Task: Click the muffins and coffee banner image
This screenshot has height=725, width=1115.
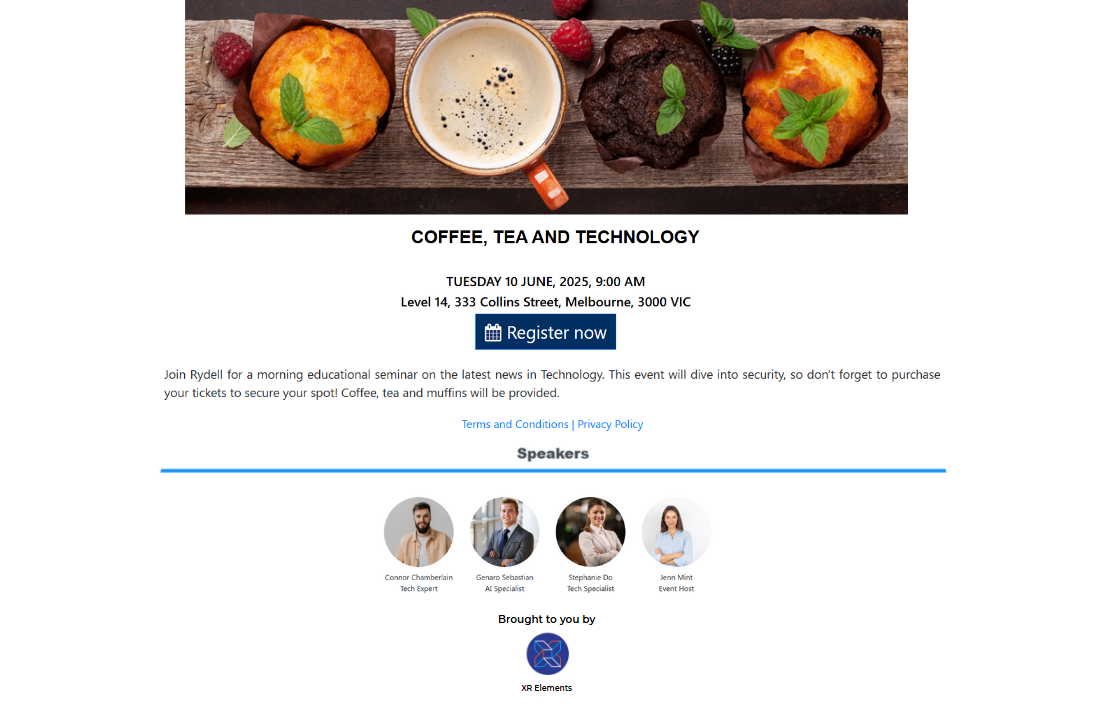Action: 546,107
